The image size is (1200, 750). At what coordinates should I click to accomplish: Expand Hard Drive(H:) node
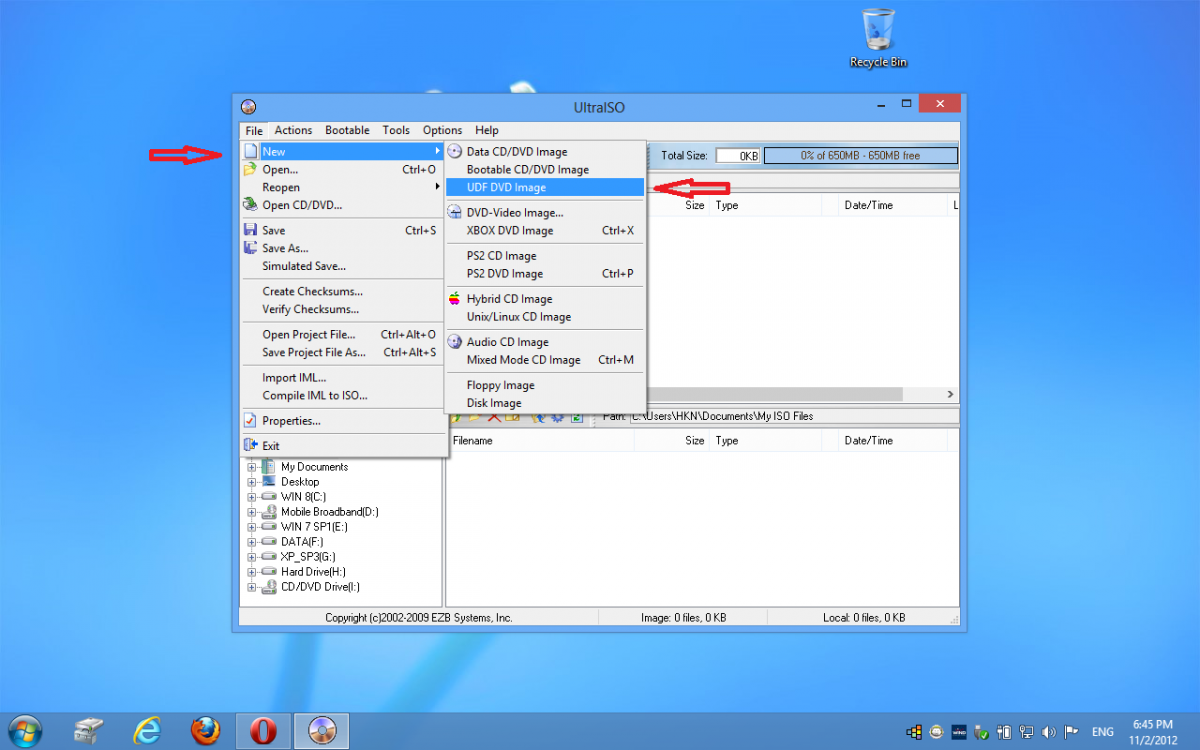[x=252, y=572]
